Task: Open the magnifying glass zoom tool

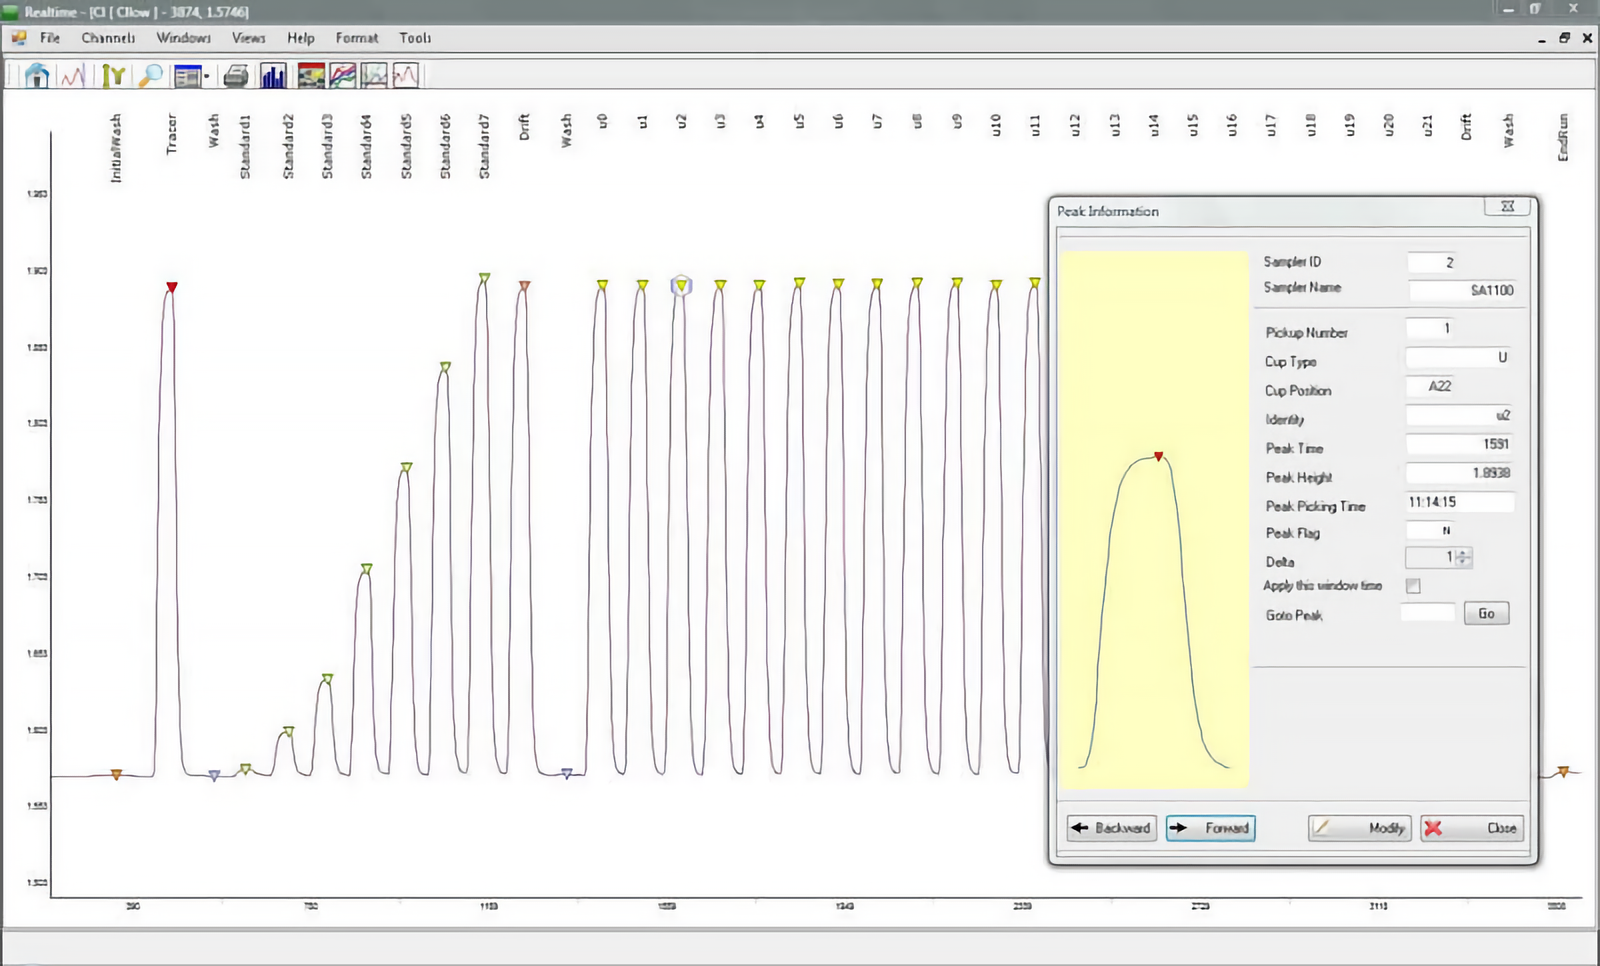Action: (x=150, y=76)
